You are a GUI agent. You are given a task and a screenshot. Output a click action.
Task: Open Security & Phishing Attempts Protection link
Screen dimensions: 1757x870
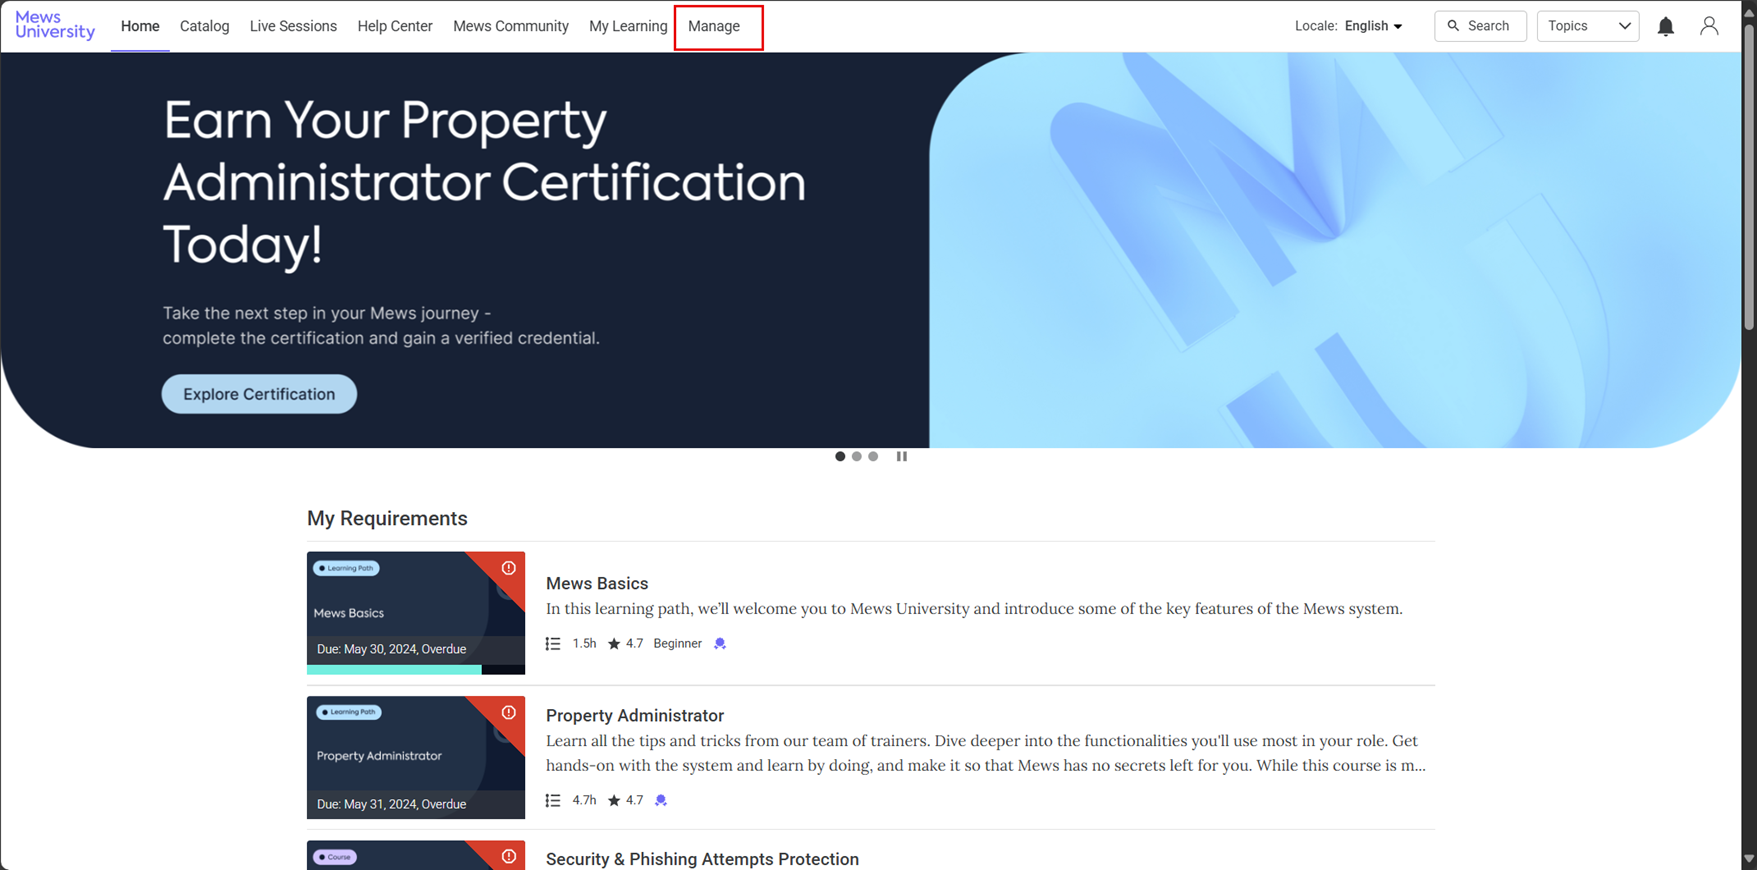click(702, 859)
